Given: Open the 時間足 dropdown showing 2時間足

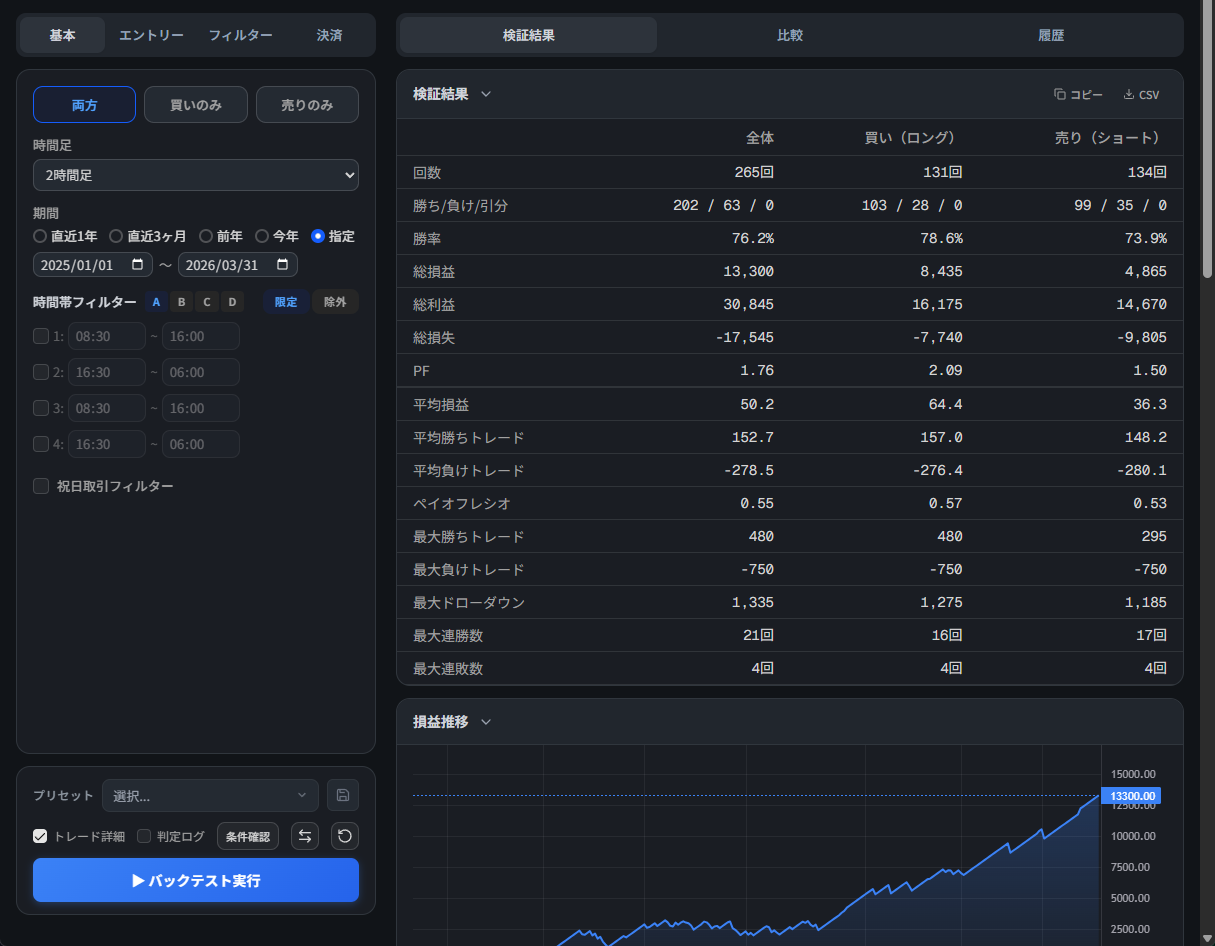Looking at the screenshot, I should tap(196, 174).
